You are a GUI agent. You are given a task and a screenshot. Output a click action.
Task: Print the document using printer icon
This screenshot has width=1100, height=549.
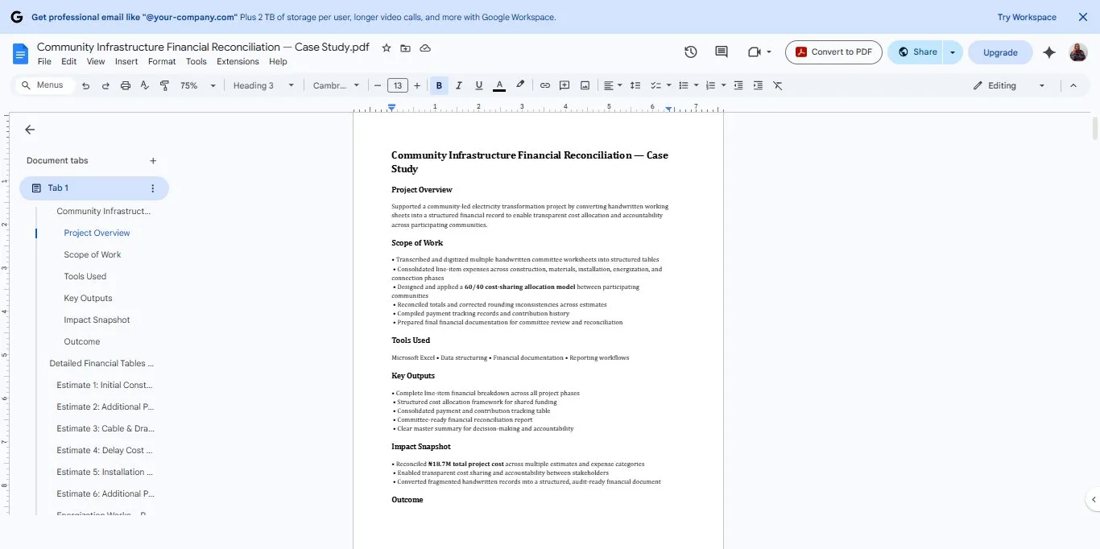[x=126, y=86]
